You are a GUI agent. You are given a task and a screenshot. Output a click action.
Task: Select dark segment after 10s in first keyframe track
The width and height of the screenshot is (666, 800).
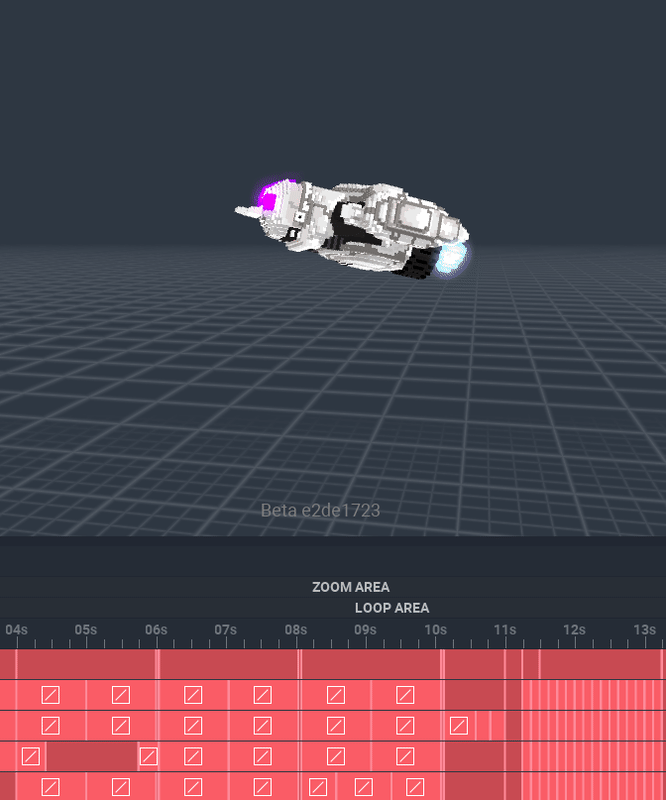[x=475, y=695]
